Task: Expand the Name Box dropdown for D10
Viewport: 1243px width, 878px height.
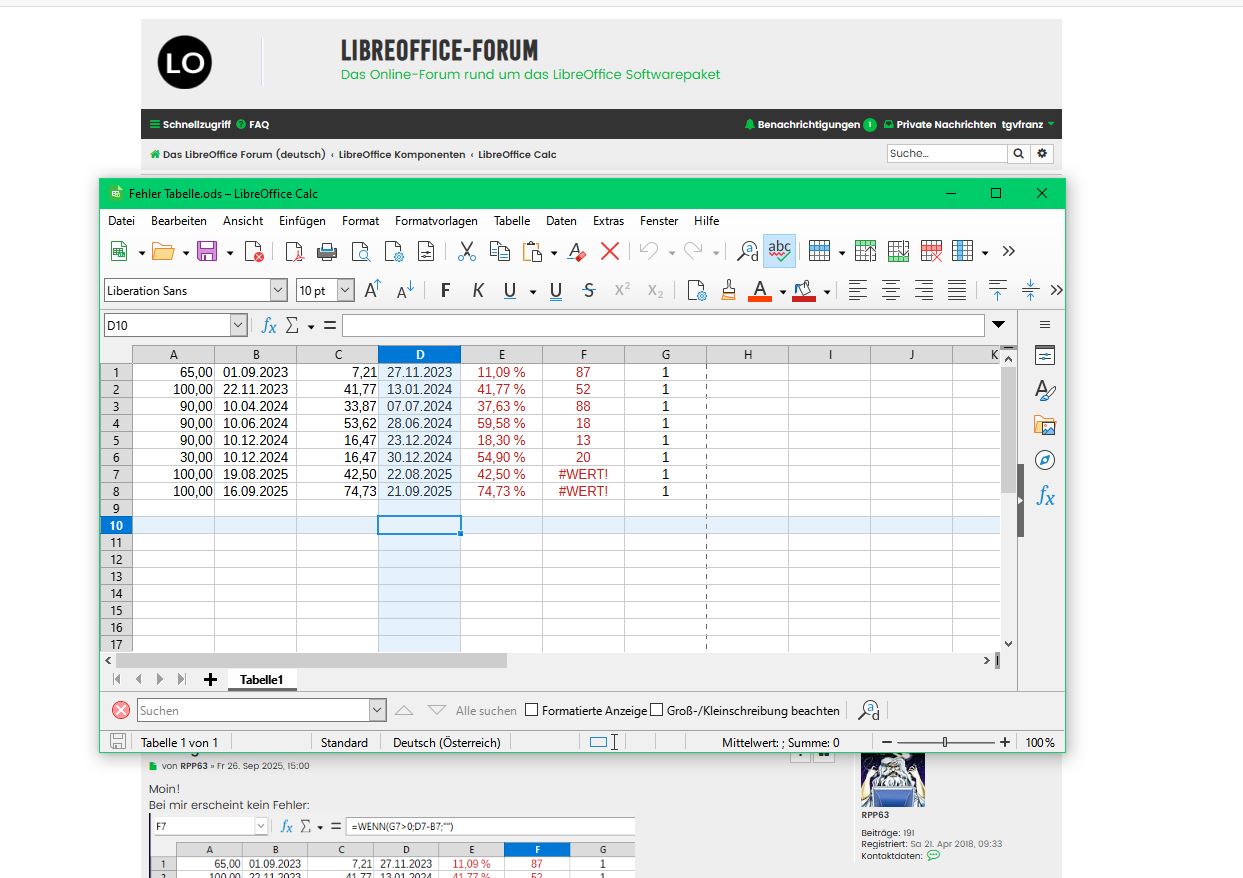Action: pos(238,326)
